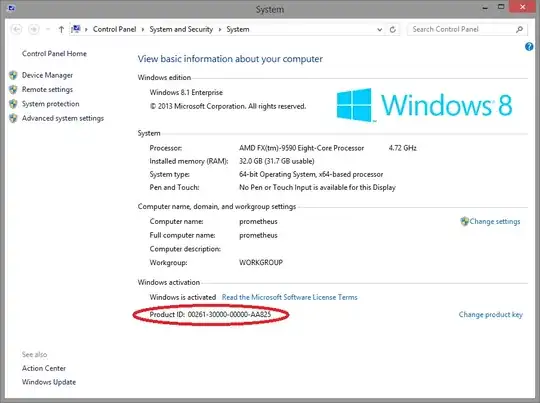Minimize the System window
The height and width of the screenshot is (403, 540).
485,7
